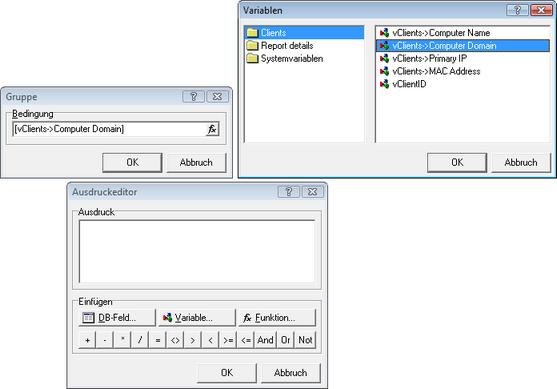Close the Variablen window
Image resolution: width=557 pixels, height=389 pixels.
(x=541, y=10)
